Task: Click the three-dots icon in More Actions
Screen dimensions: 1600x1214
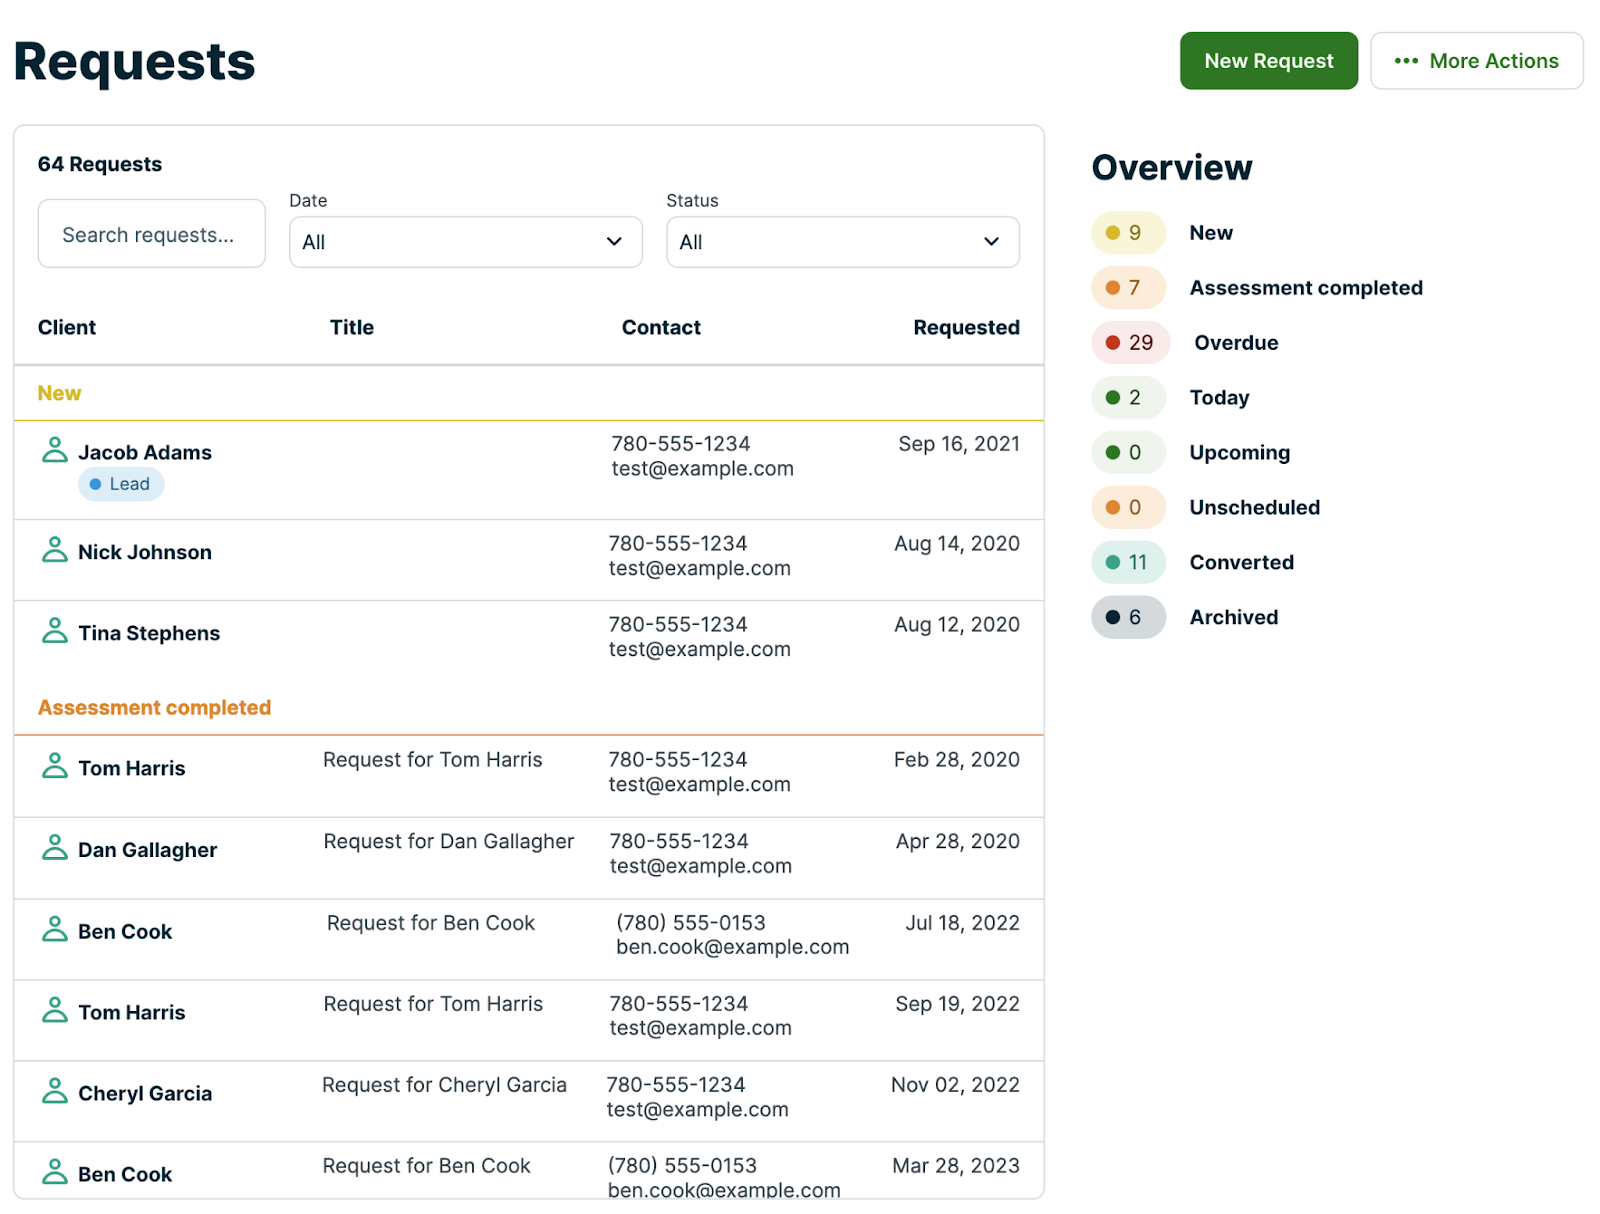Action: pyautogui.click(x=1405, y=61)
